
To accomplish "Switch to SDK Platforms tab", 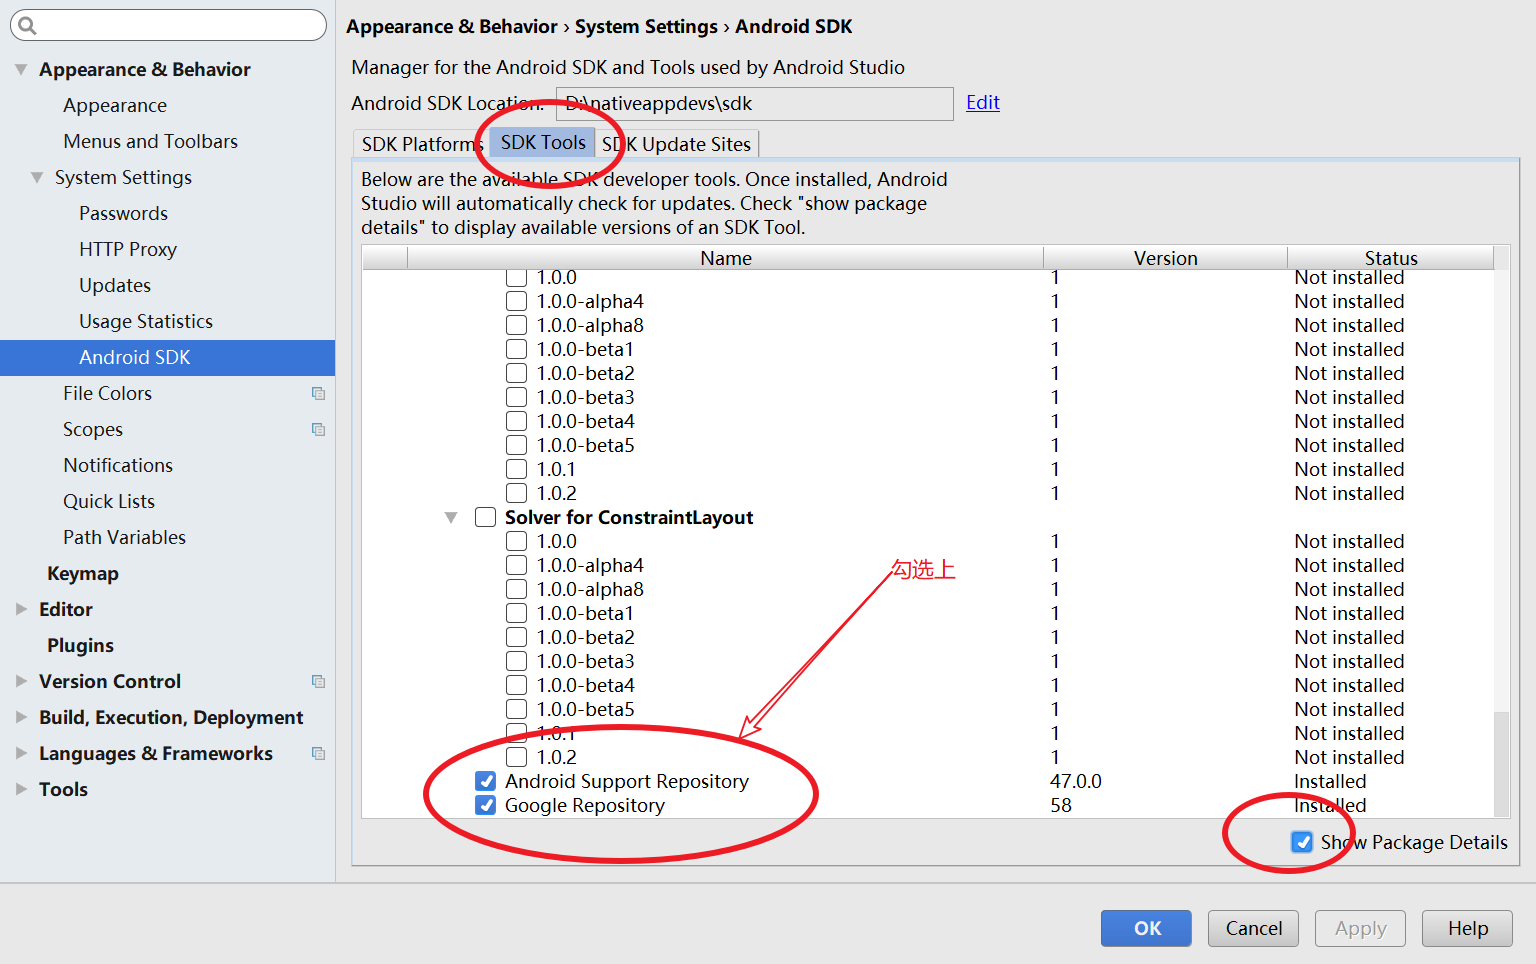I will (x=421, y=144).
